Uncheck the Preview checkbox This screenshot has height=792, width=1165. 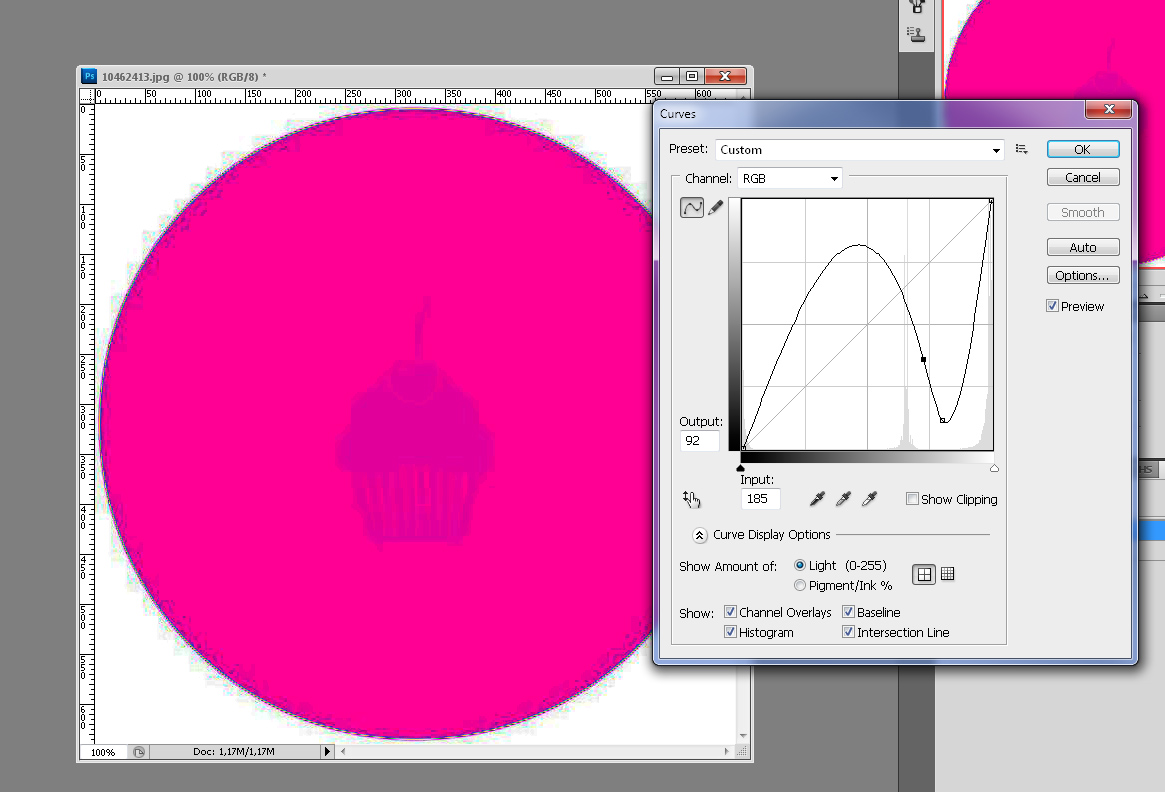pyautogui.click(x=1052, y=306)
